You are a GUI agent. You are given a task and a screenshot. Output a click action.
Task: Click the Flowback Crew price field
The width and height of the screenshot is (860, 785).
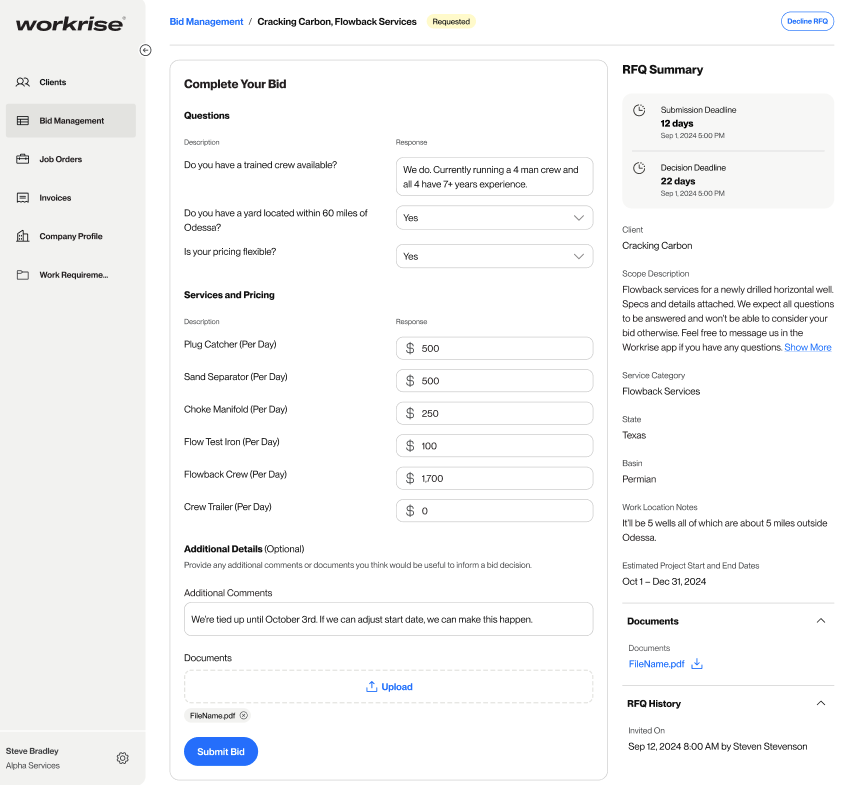coord(494,478)
